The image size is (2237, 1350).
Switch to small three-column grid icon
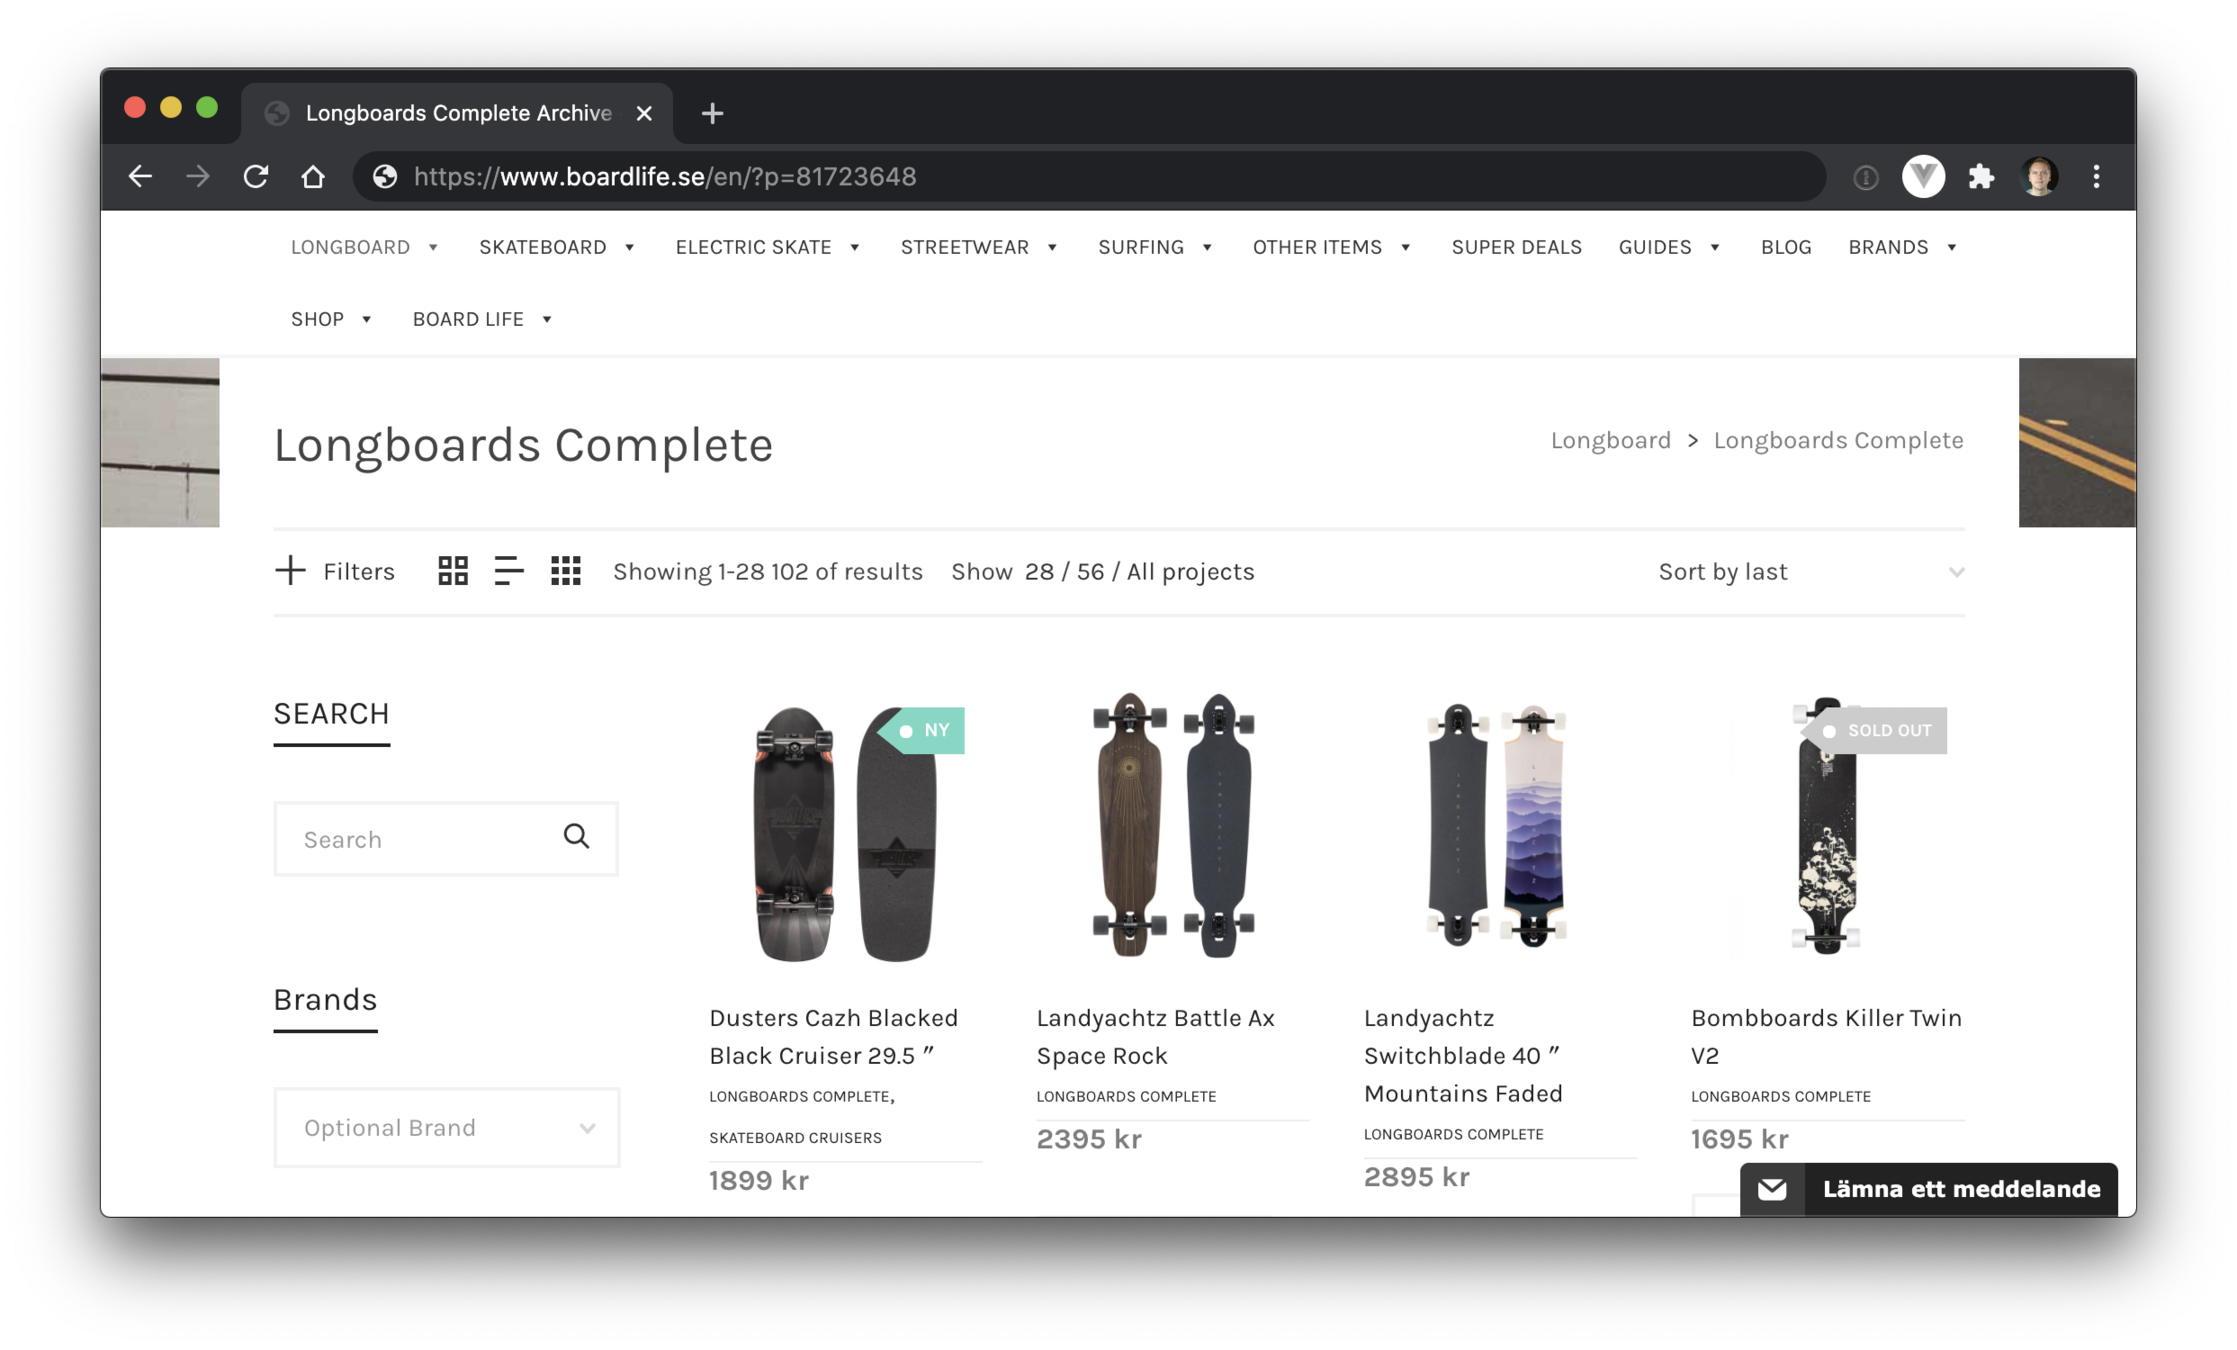pyautogui.click(x=566, y=571)
